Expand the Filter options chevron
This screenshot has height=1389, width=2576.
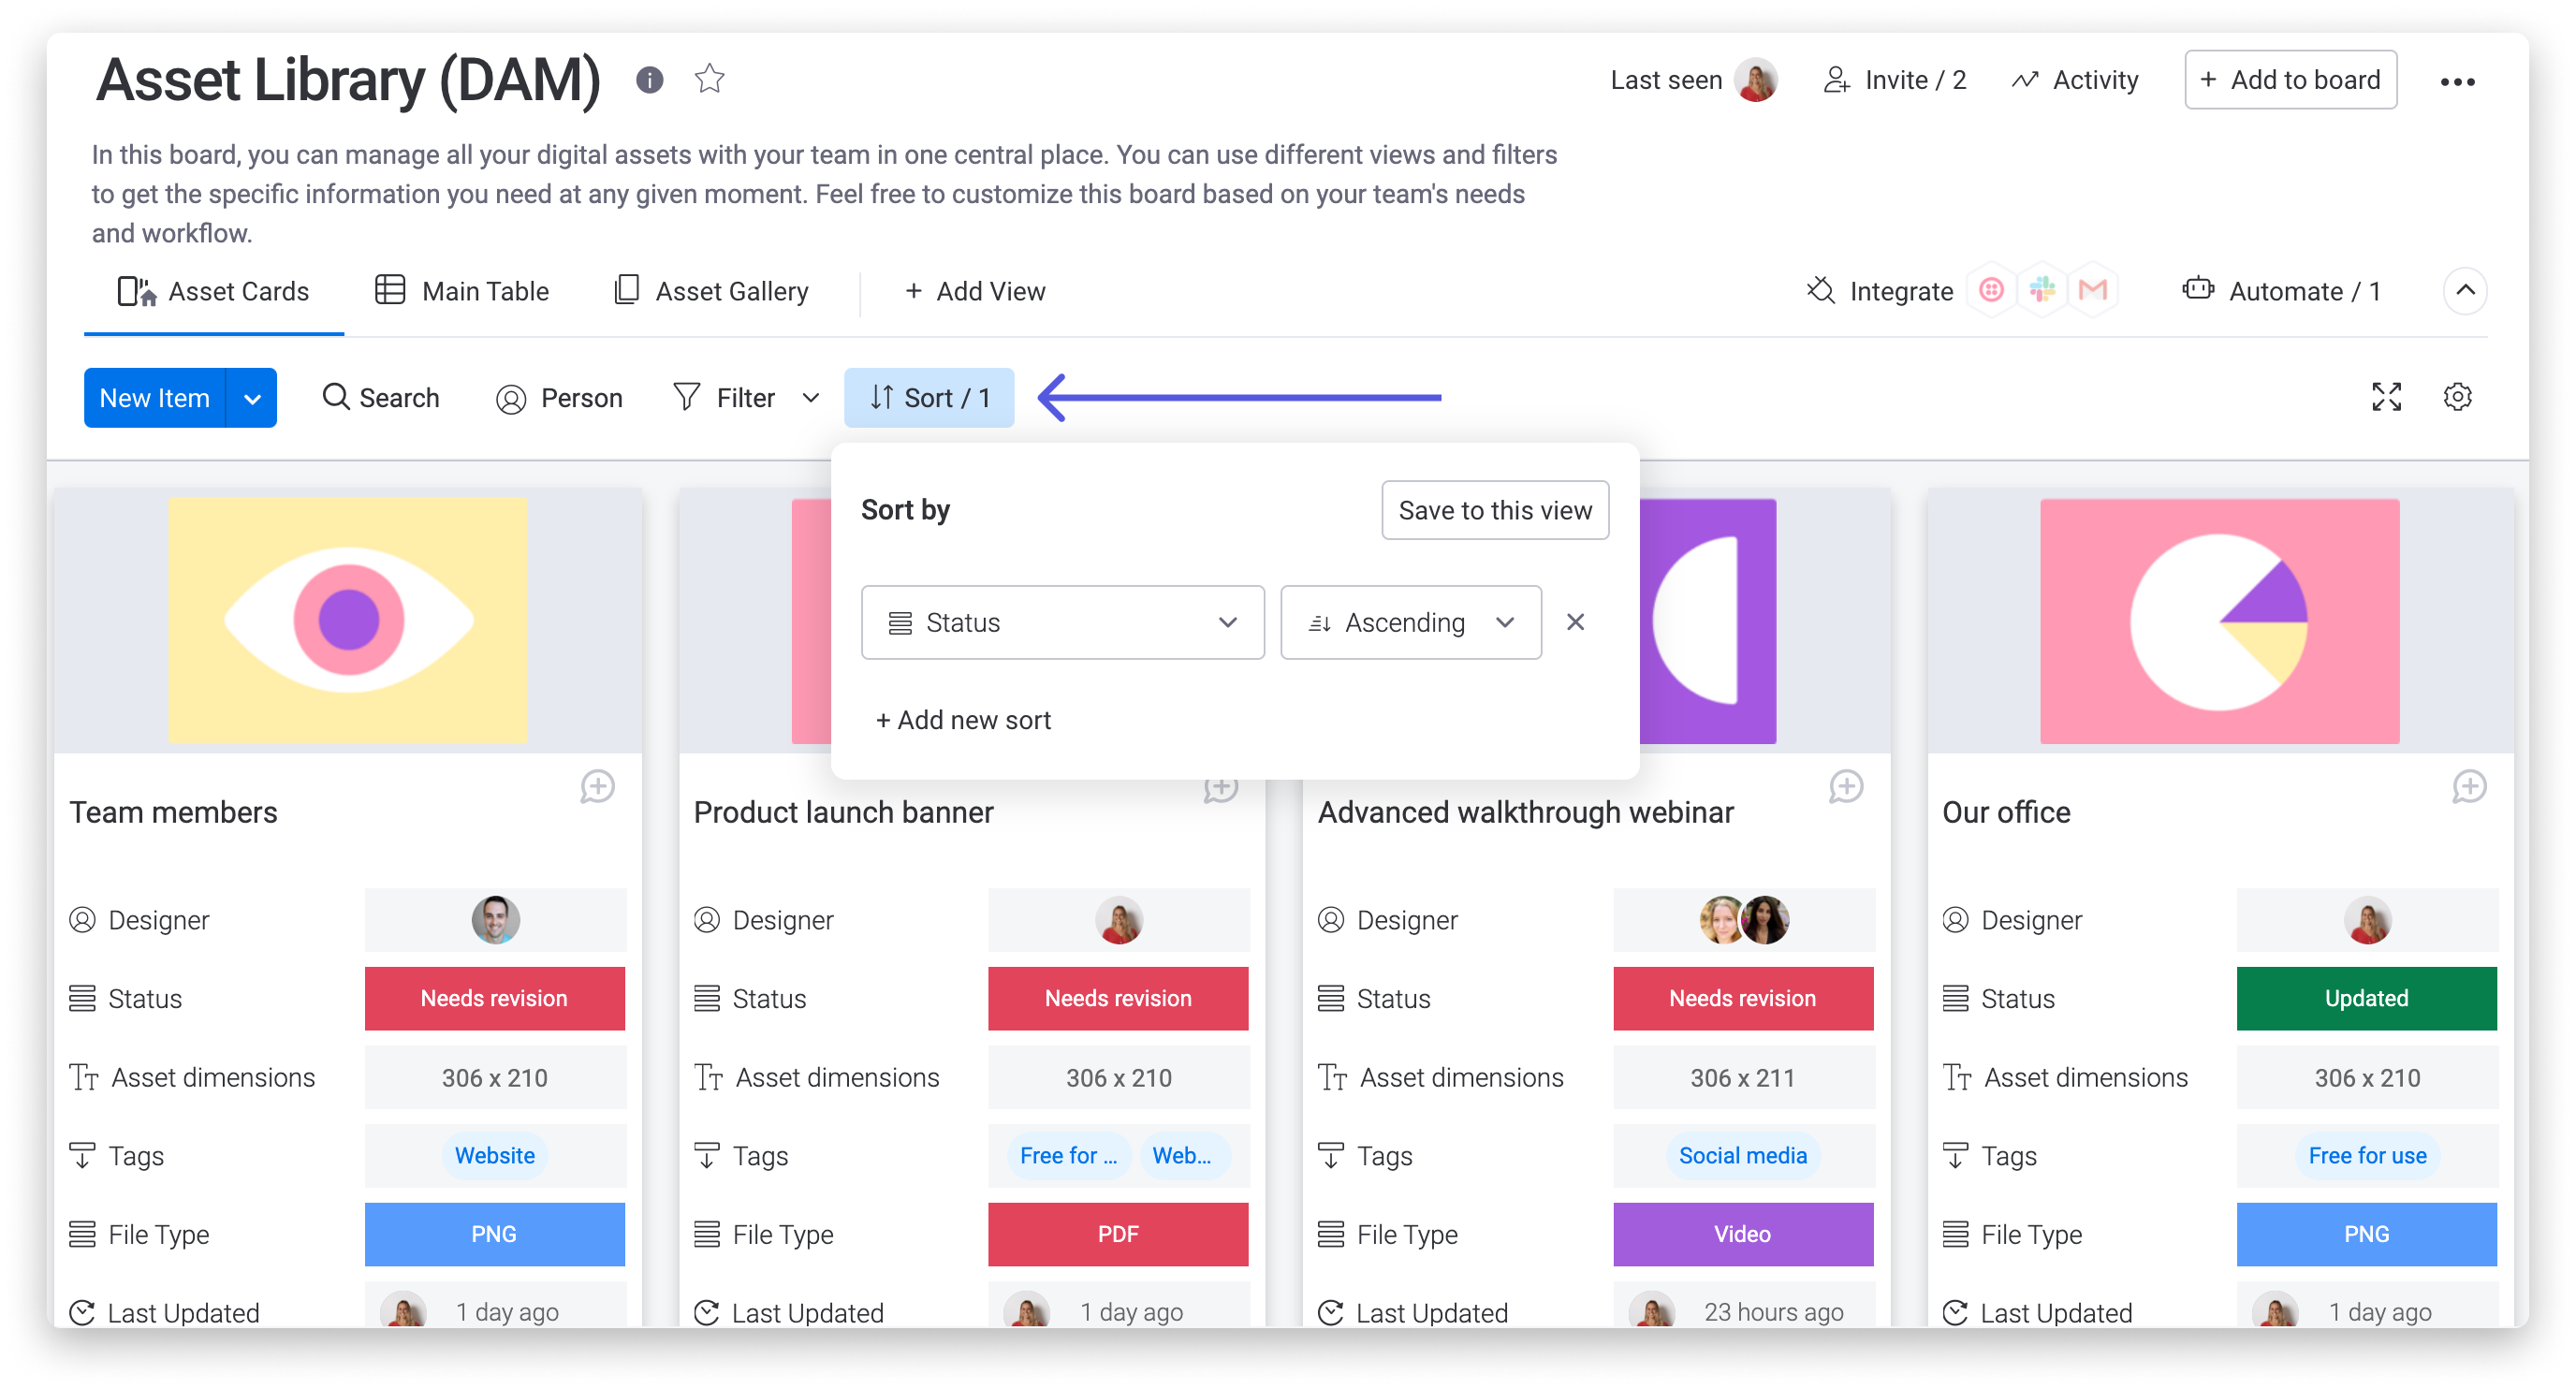[x=811, y=398]
